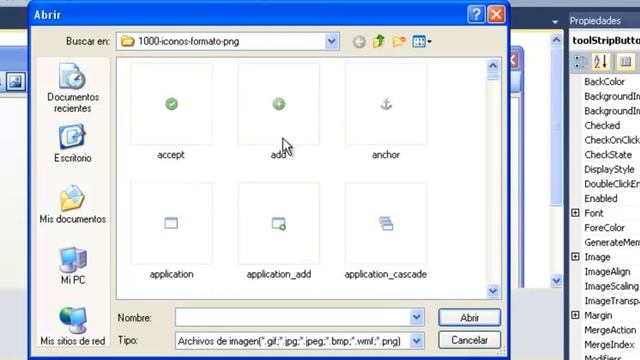Select the anchor icon file

[386, 104]
